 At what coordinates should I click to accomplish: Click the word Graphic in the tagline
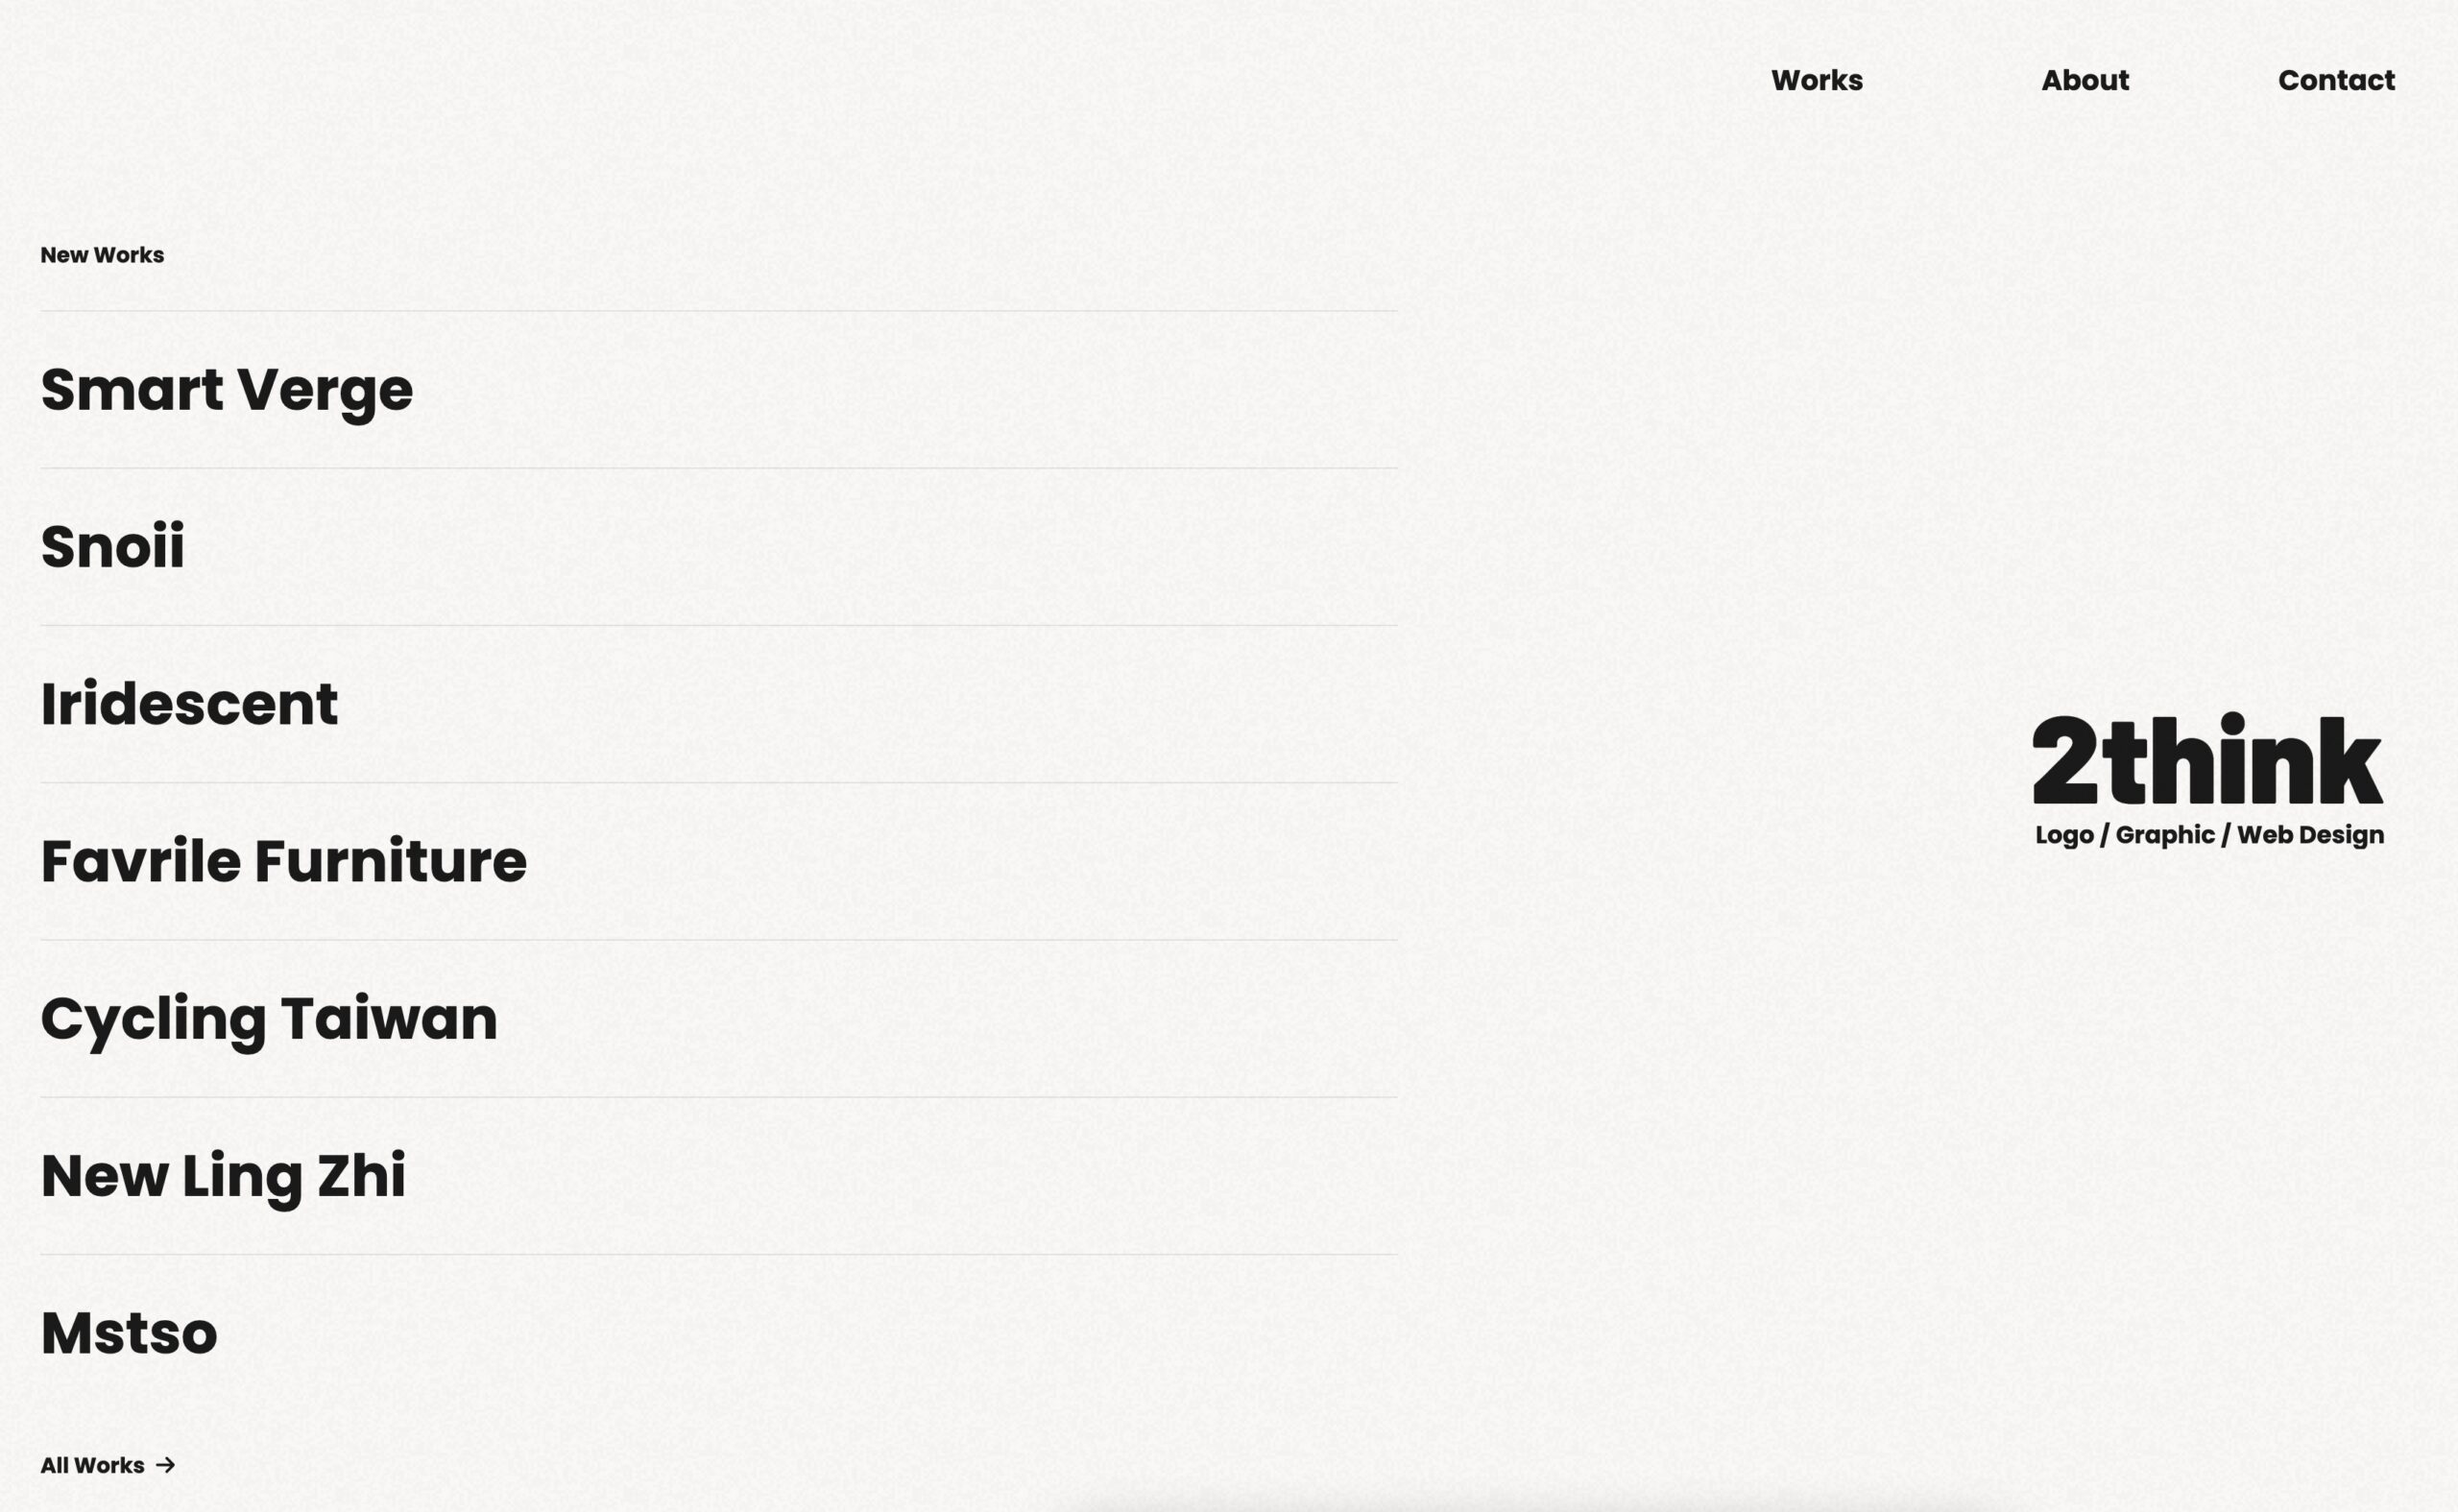click(2164, 835)
